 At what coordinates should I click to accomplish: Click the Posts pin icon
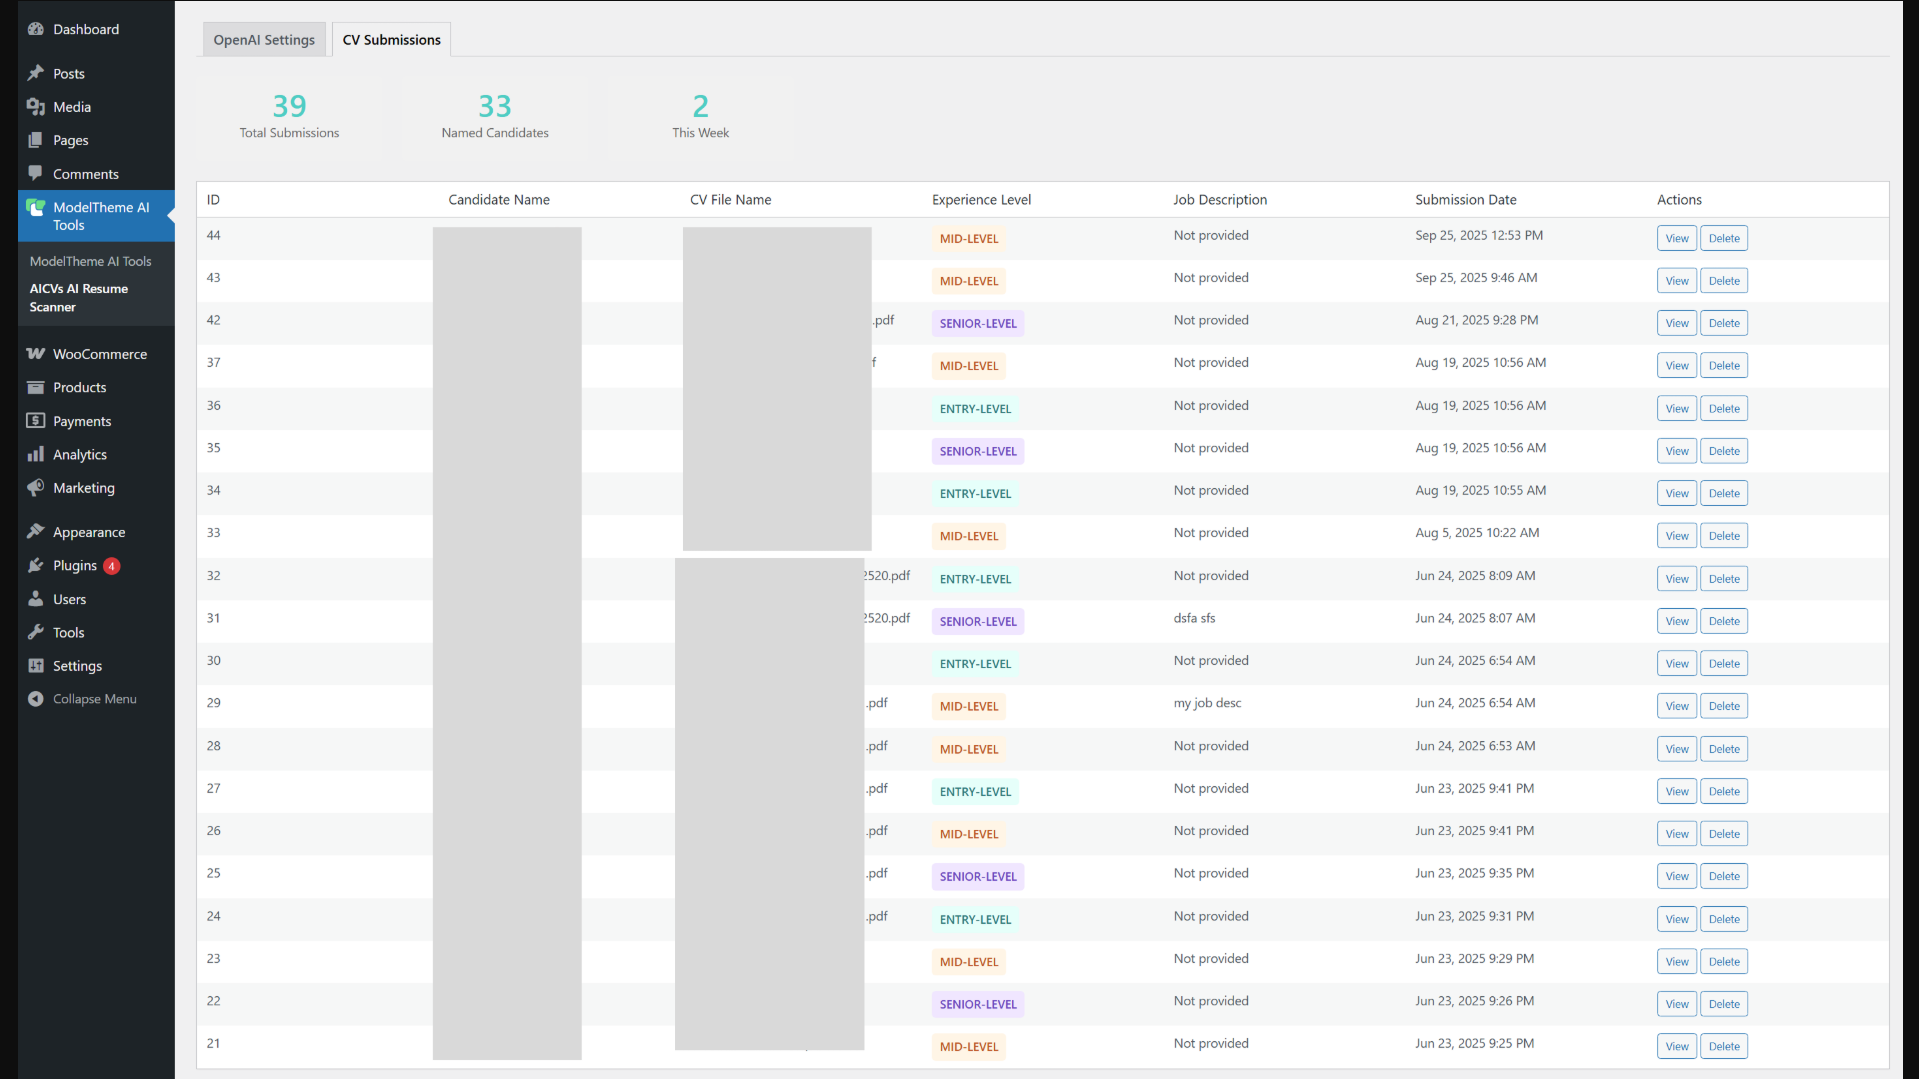(x=36, y=73)
